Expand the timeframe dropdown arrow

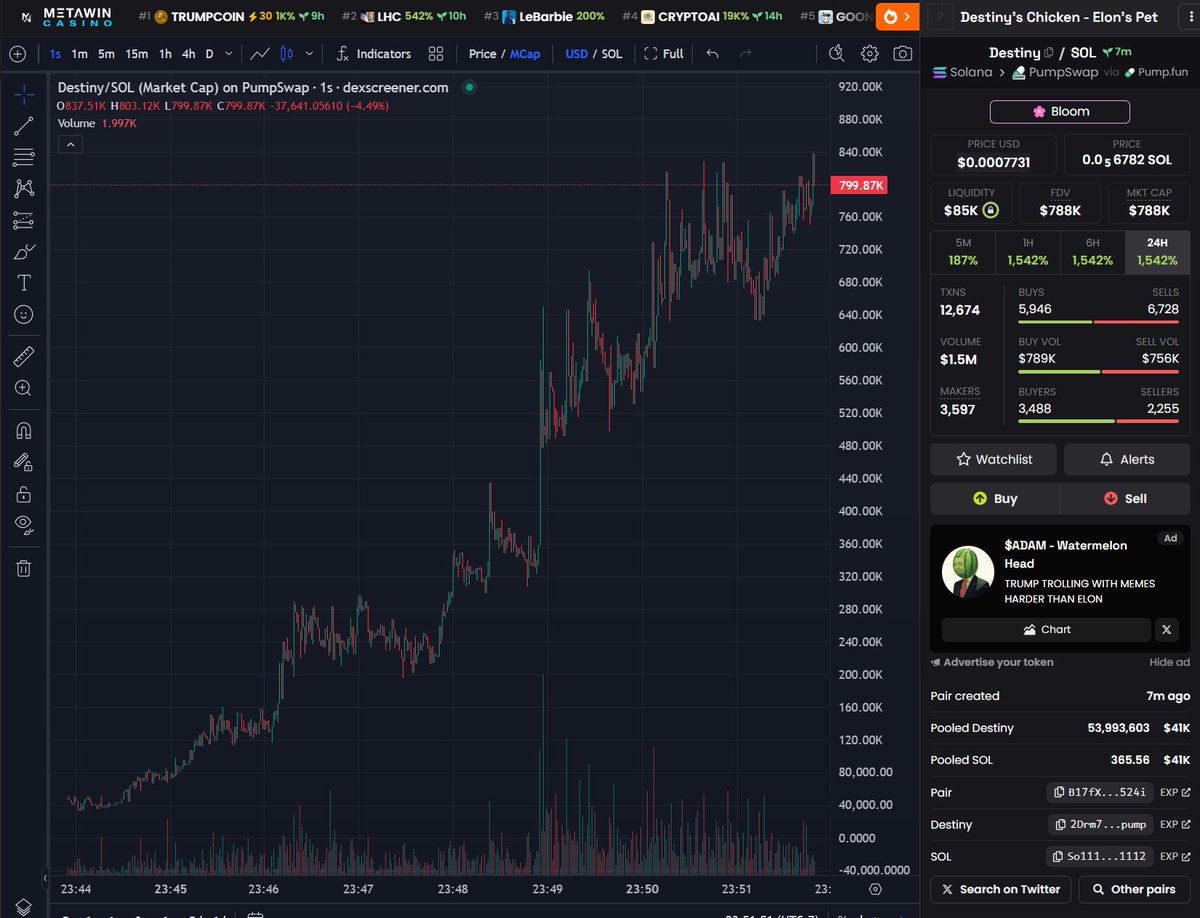230,54
